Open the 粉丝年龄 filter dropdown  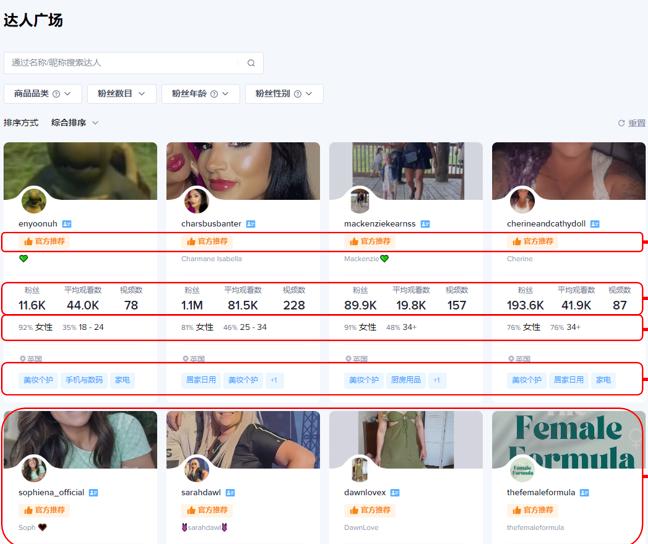(x=201, y=94)
